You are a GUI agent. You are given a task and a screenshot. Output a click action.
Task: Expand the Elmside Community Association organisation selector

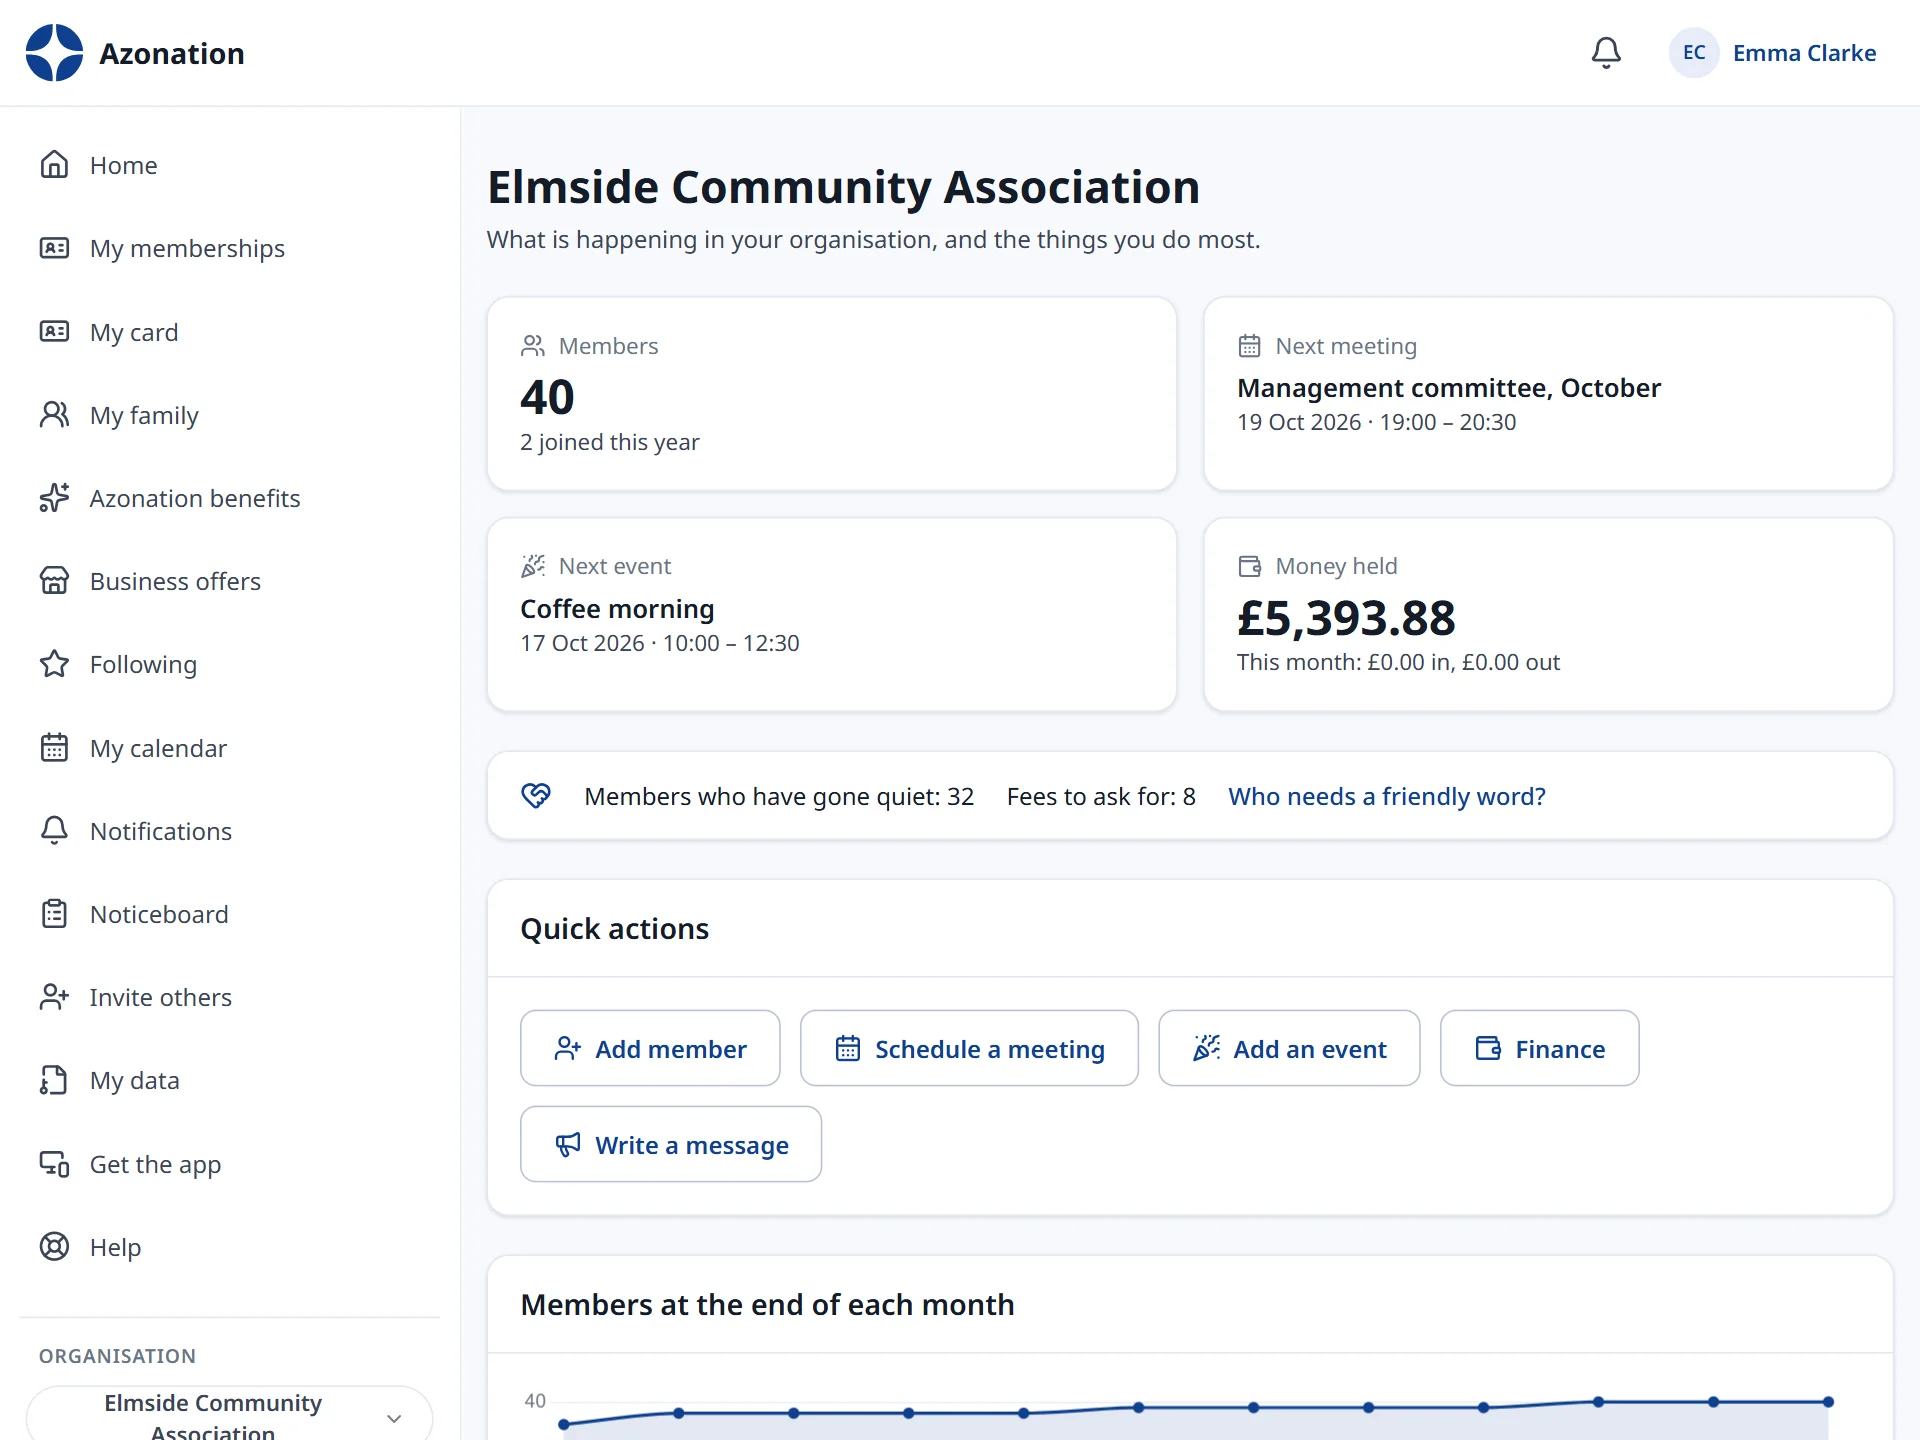tap(230, 1414)
